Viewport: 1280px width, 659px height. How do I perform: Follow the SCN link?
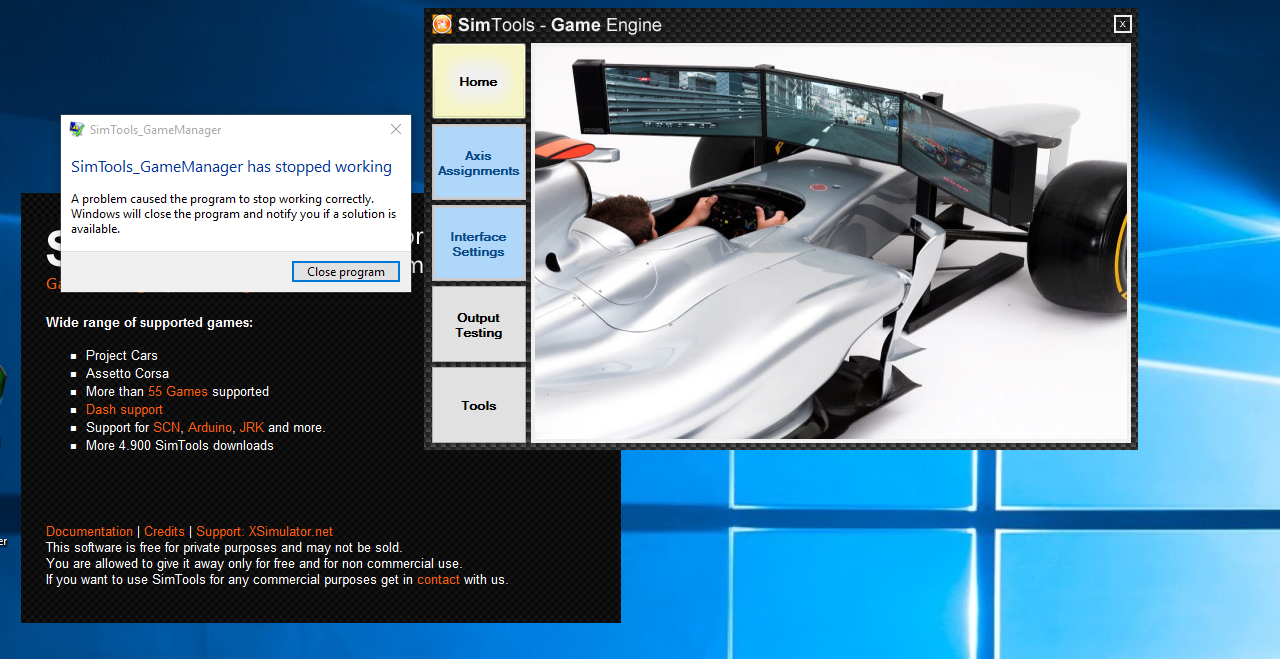(x=166, y=427)
